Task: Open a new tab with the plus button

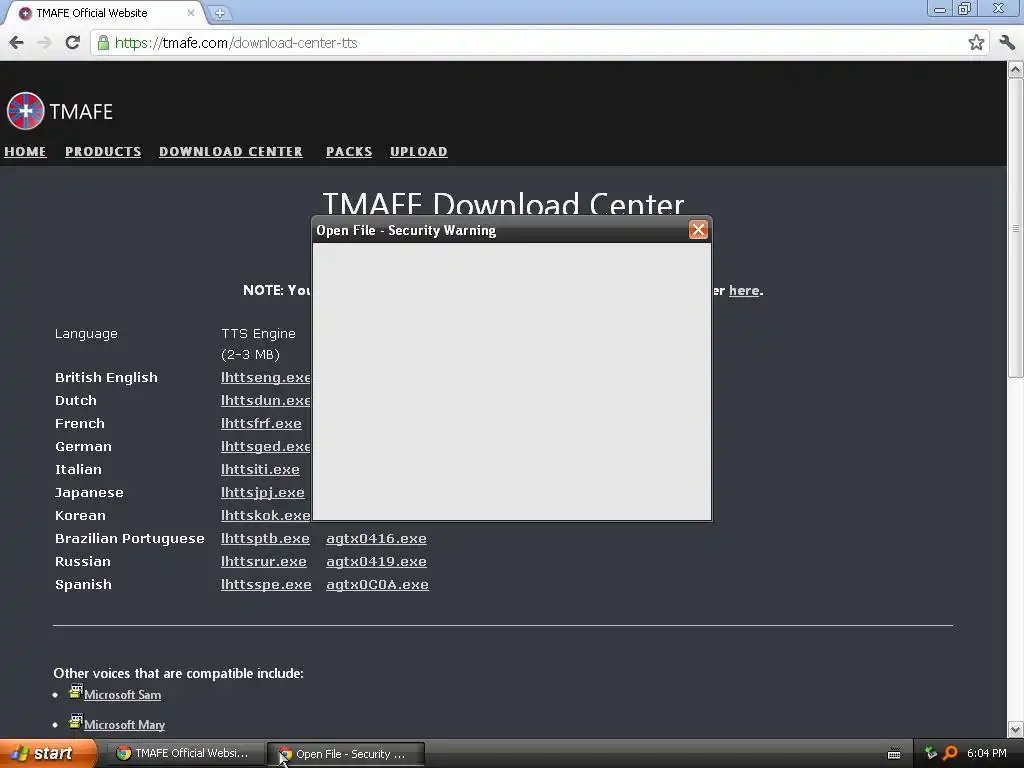Action: coord(220,13)
